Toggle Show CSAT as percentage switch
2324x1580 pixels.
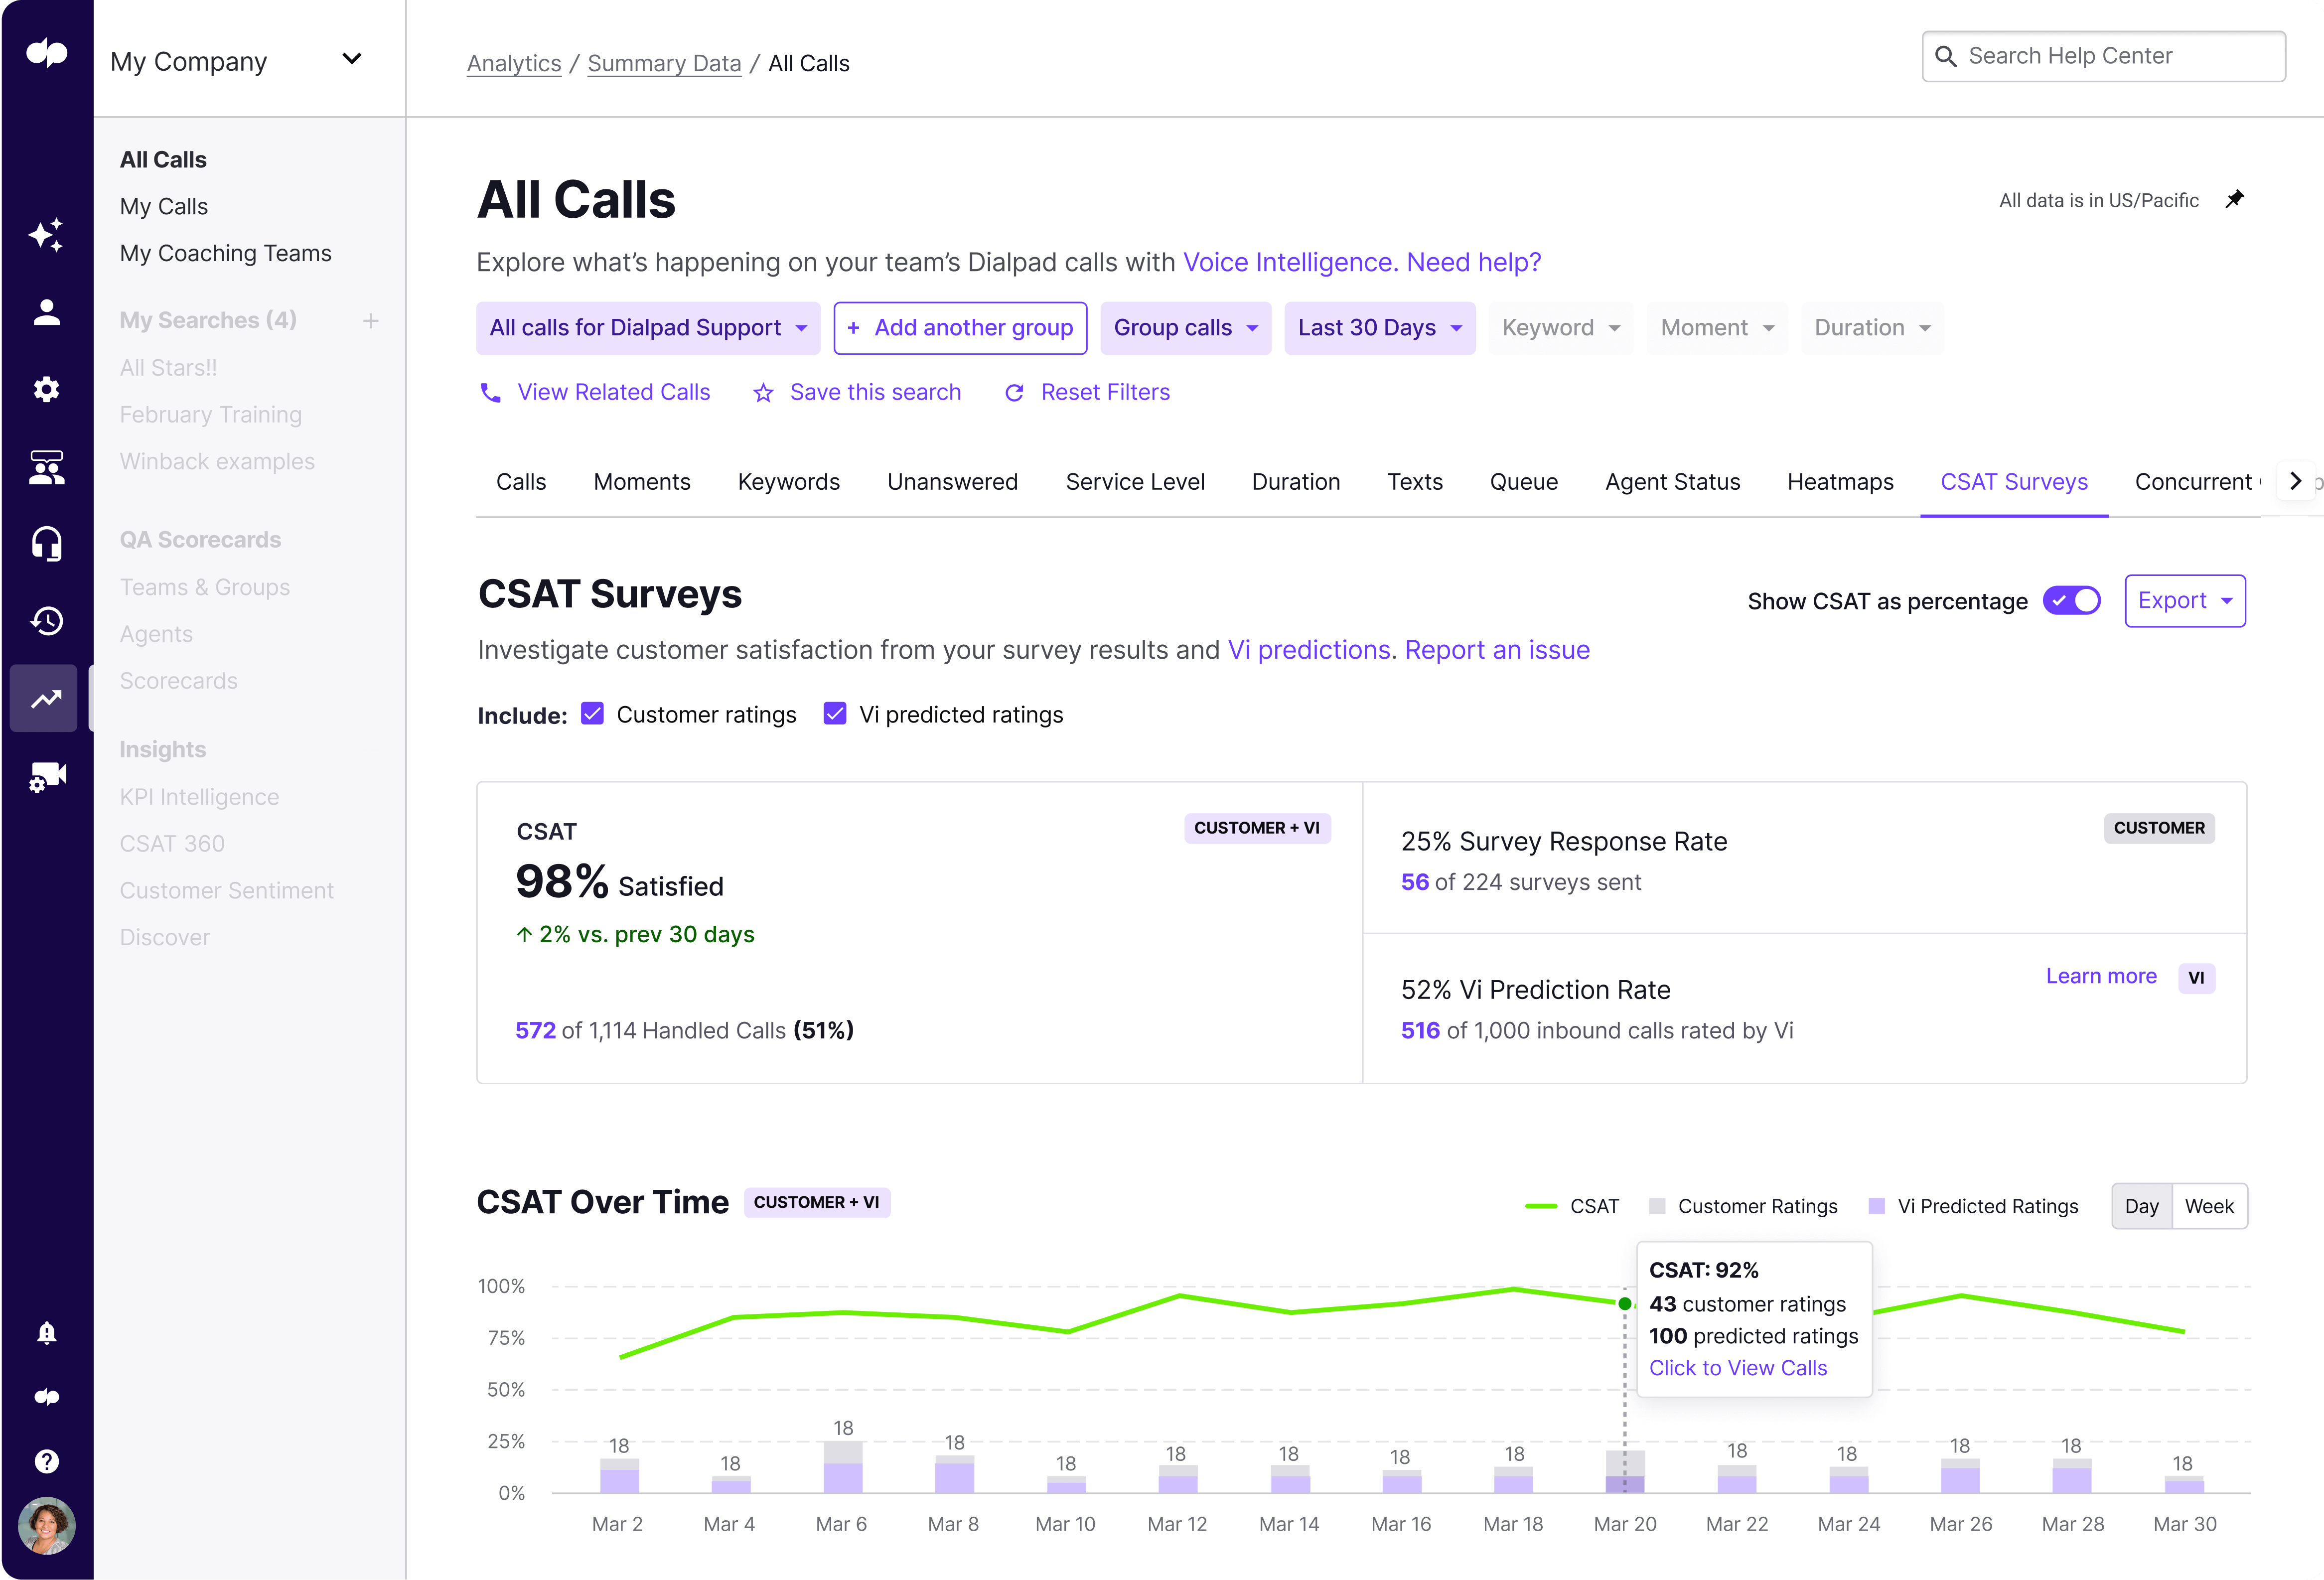point(2071,601)
